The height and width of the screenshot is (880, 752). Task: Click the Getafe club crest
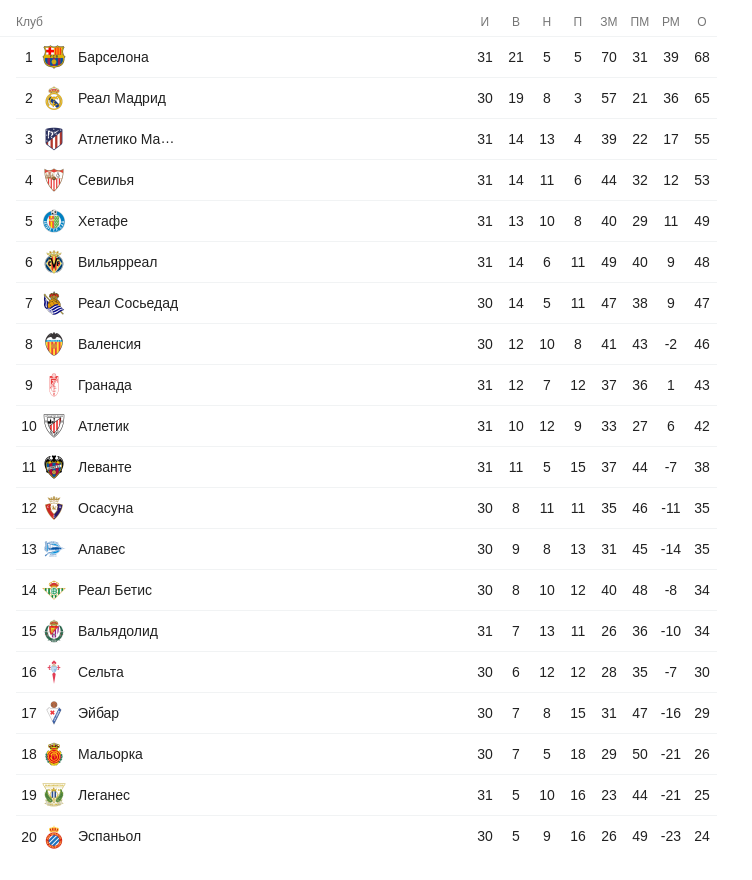click(54, 221)
